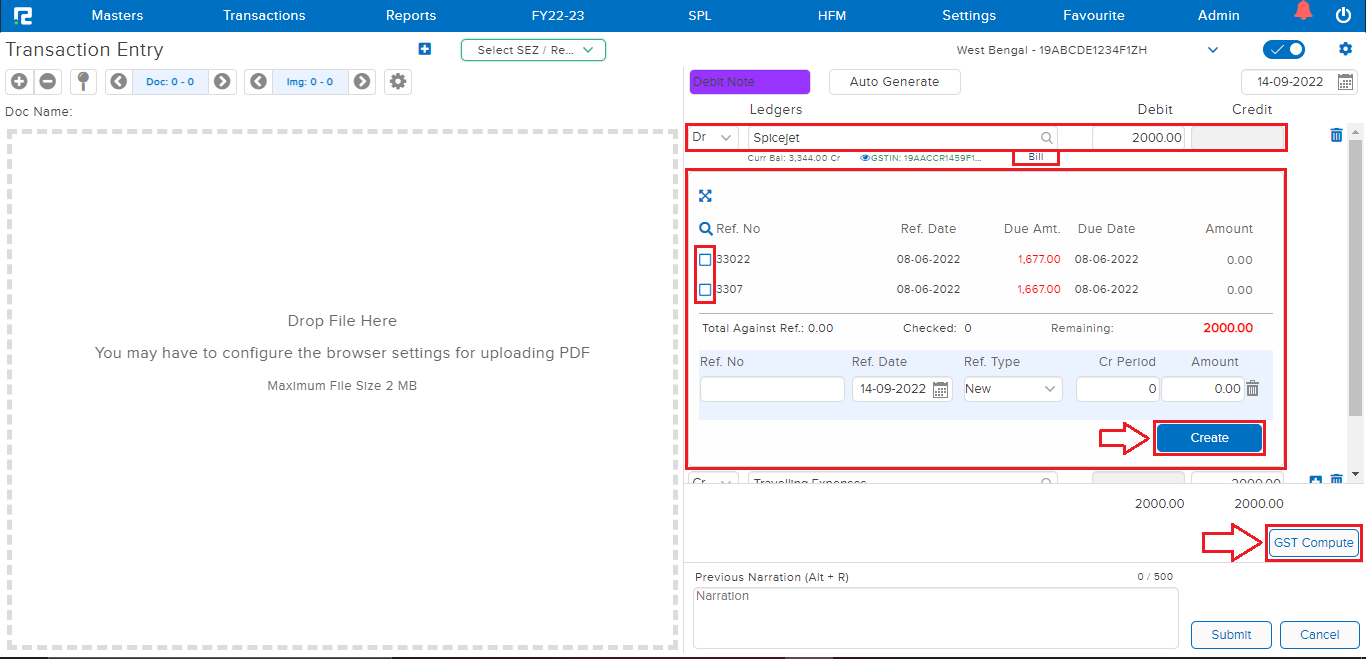
Task: Change the Dr type dropdown
Action: click(713, 138)
